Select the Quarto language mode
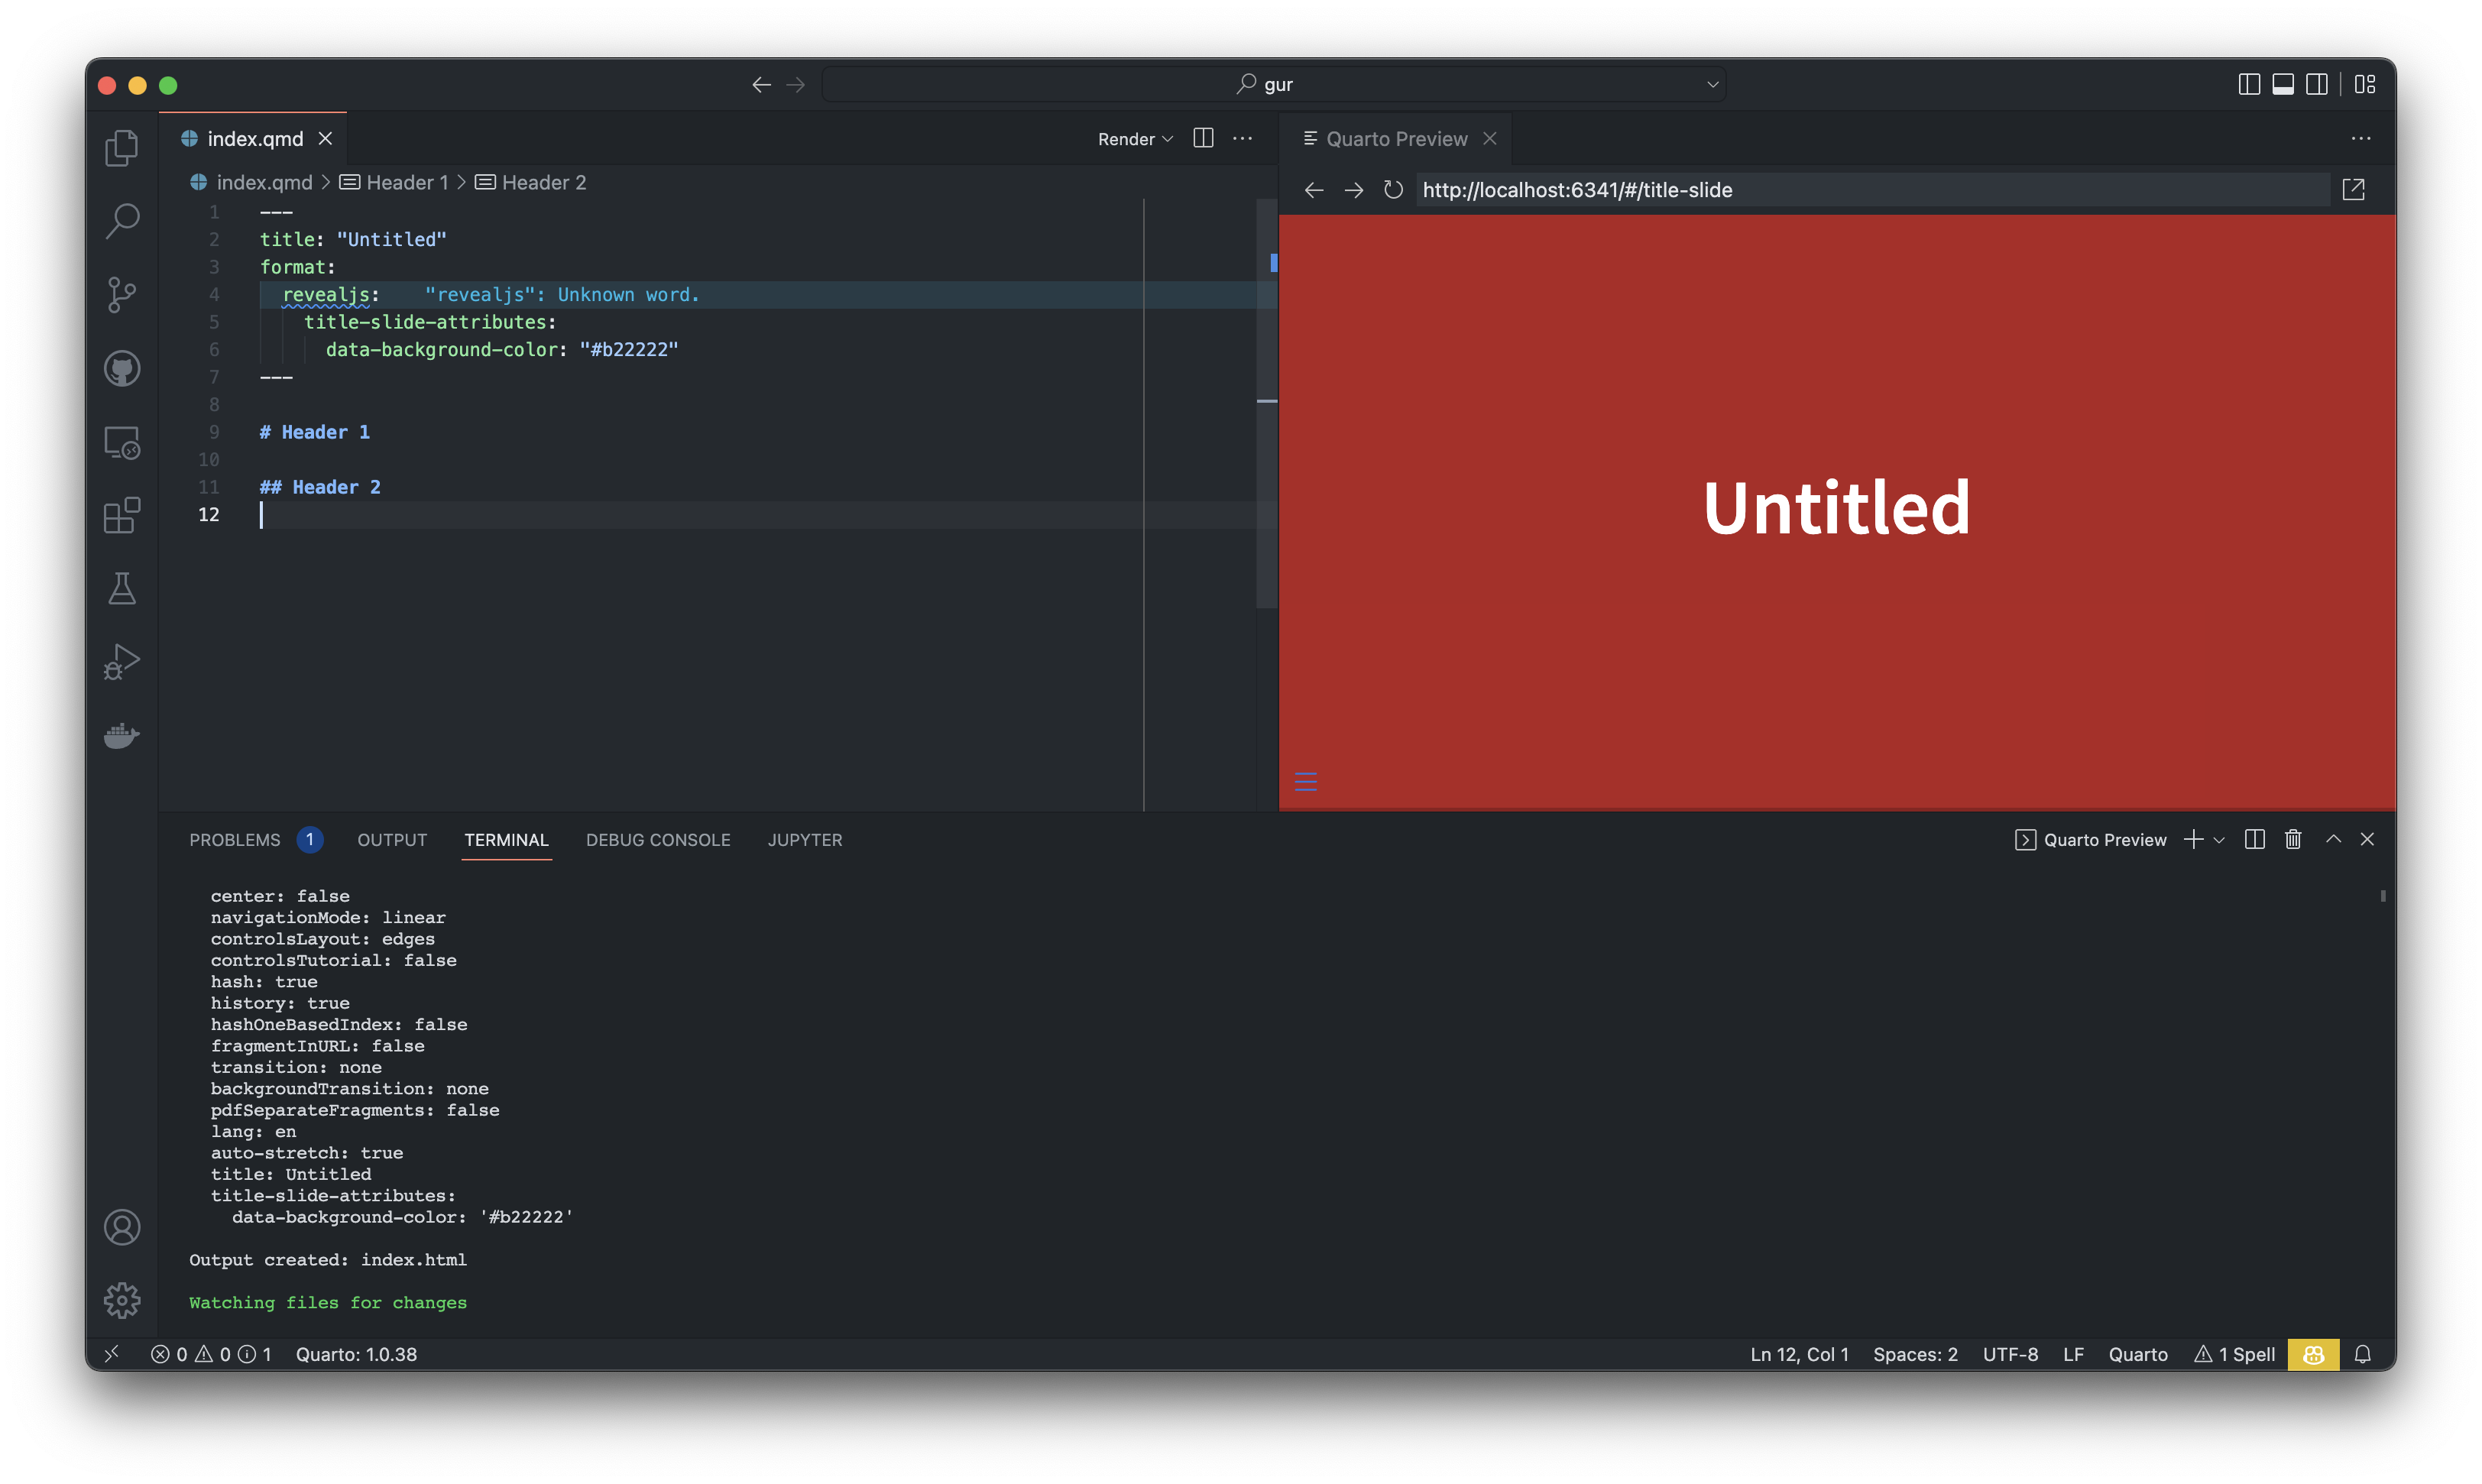Image resolution: width=2482 pixels, height=1484 pixels. (x=2138, y=1354)
